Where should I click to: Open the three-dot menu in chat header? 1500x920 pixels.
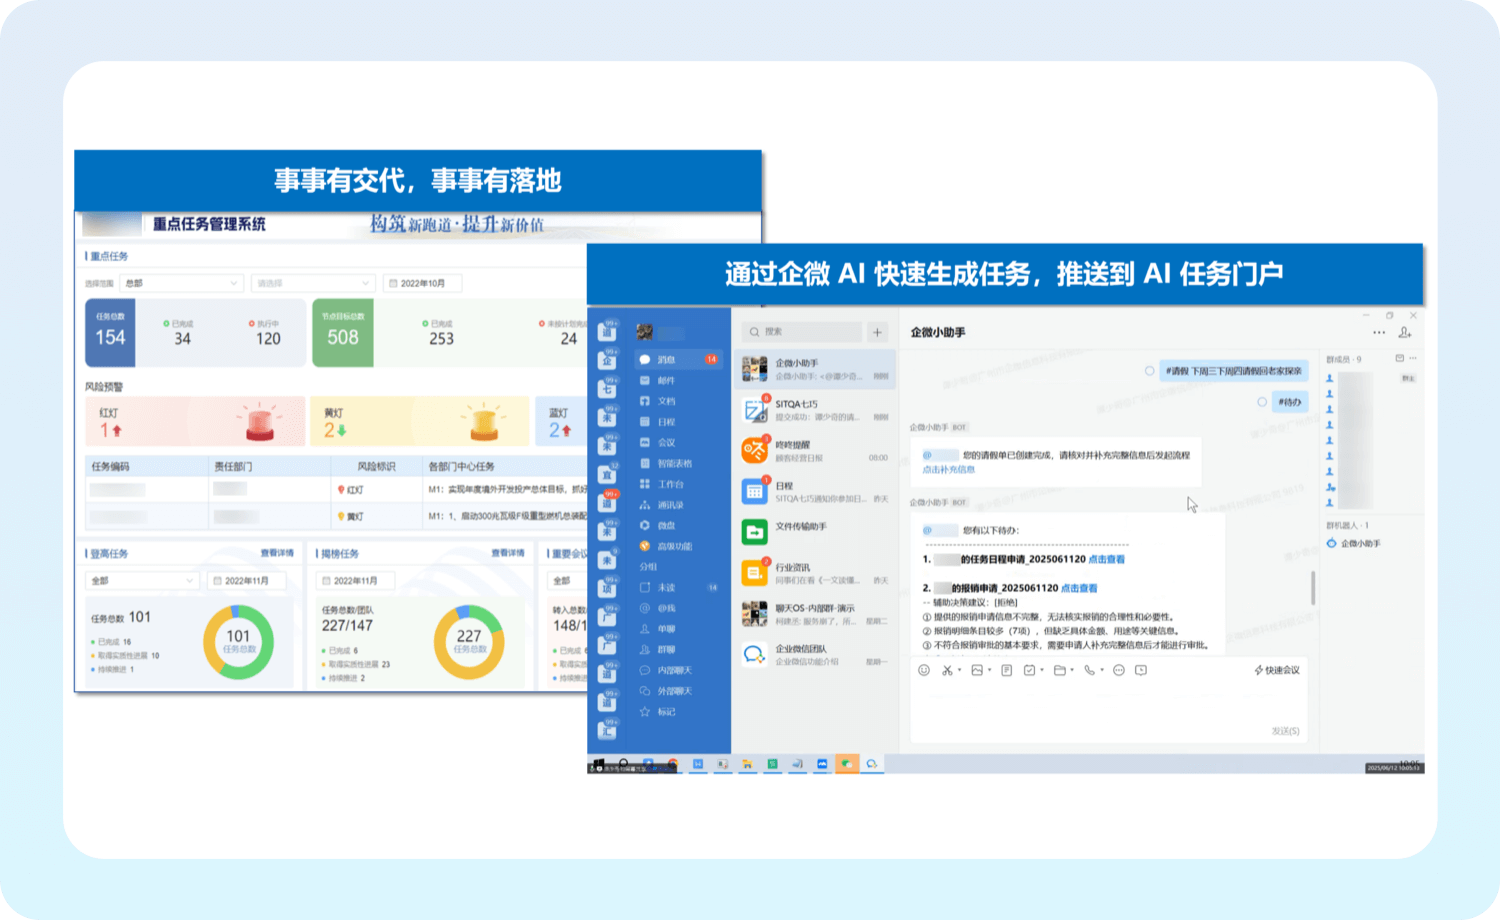[x=1379, y=332]
